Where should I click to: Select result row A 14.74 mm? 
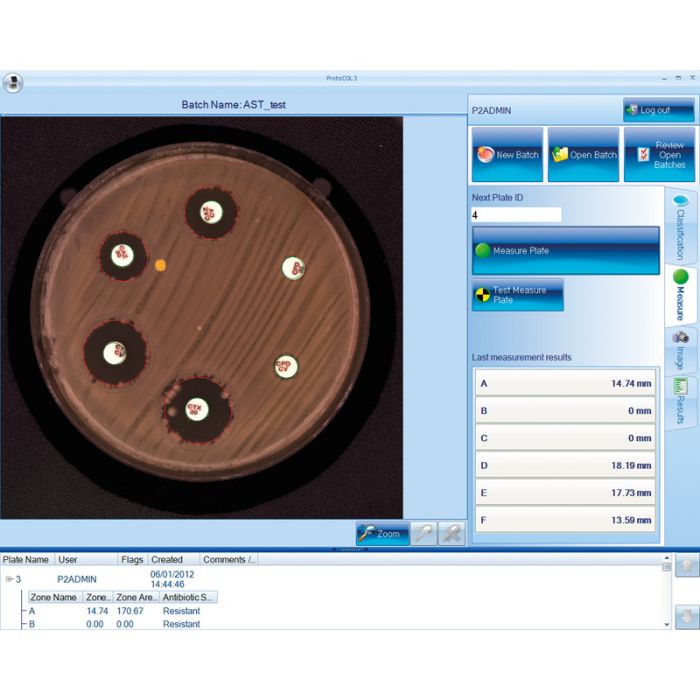click(565, 383)
